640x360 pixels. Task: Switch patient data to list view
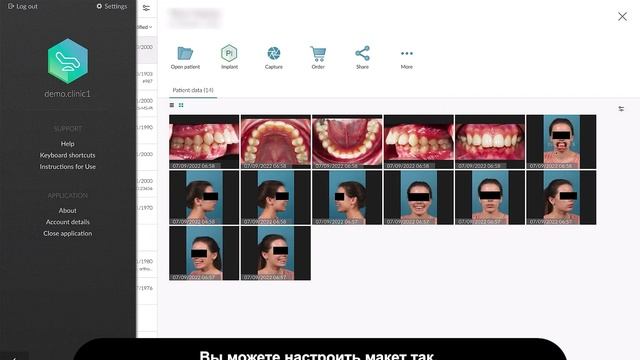pyautogui.click(x=172, y=105)
